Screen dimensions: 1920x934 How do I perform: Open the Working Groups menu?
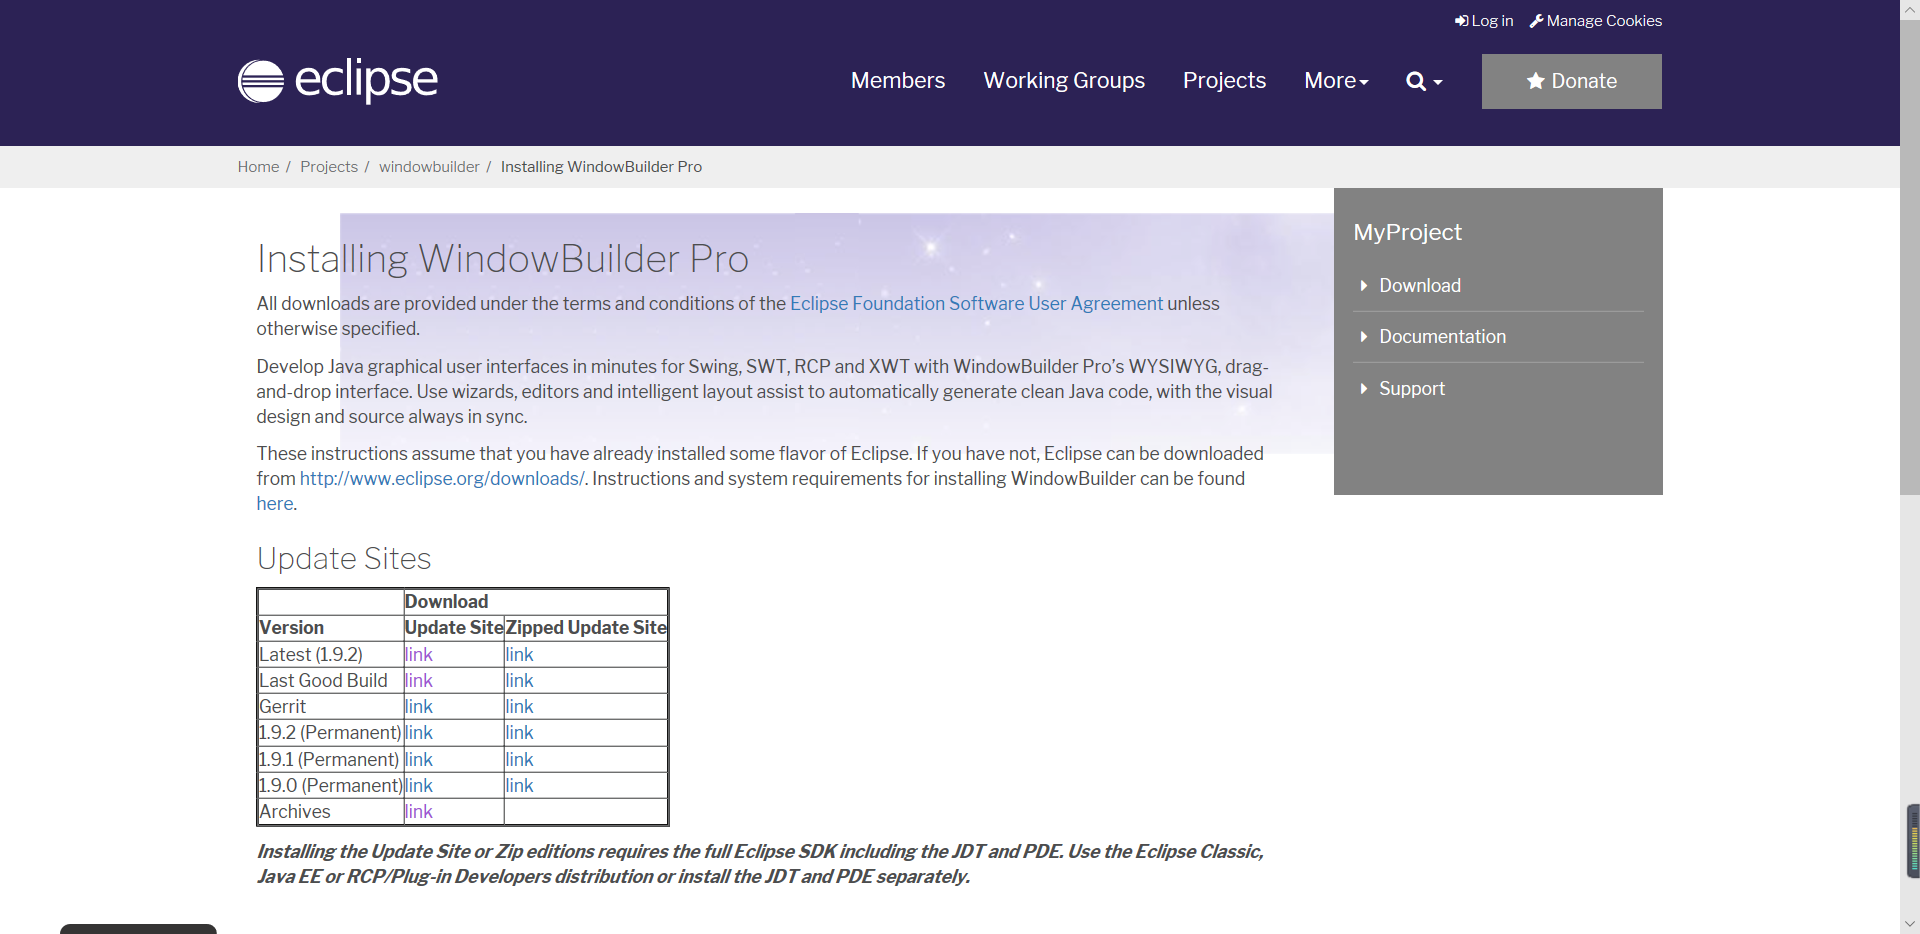point(1064,81)
